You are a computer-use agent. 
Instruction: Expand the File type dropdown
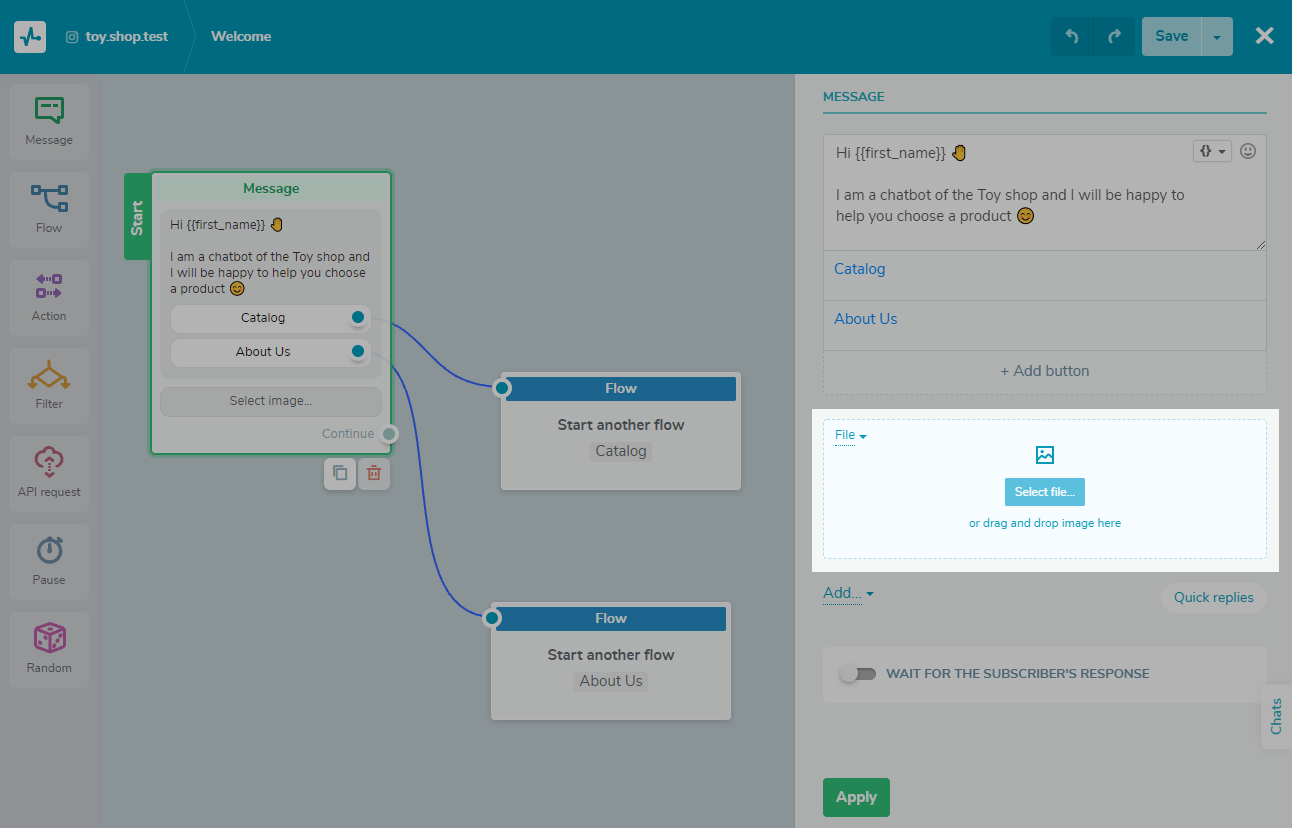851,435
